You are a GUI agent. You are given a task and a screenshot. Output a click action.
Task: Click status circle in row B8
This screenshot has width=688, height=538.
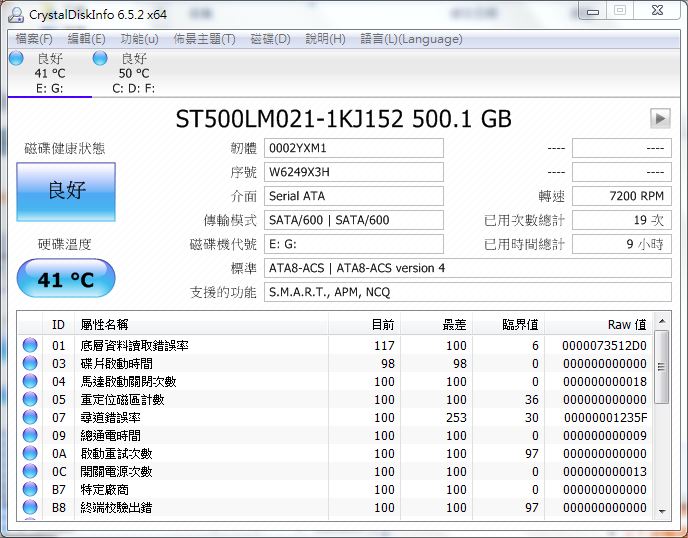pos(30,507)
